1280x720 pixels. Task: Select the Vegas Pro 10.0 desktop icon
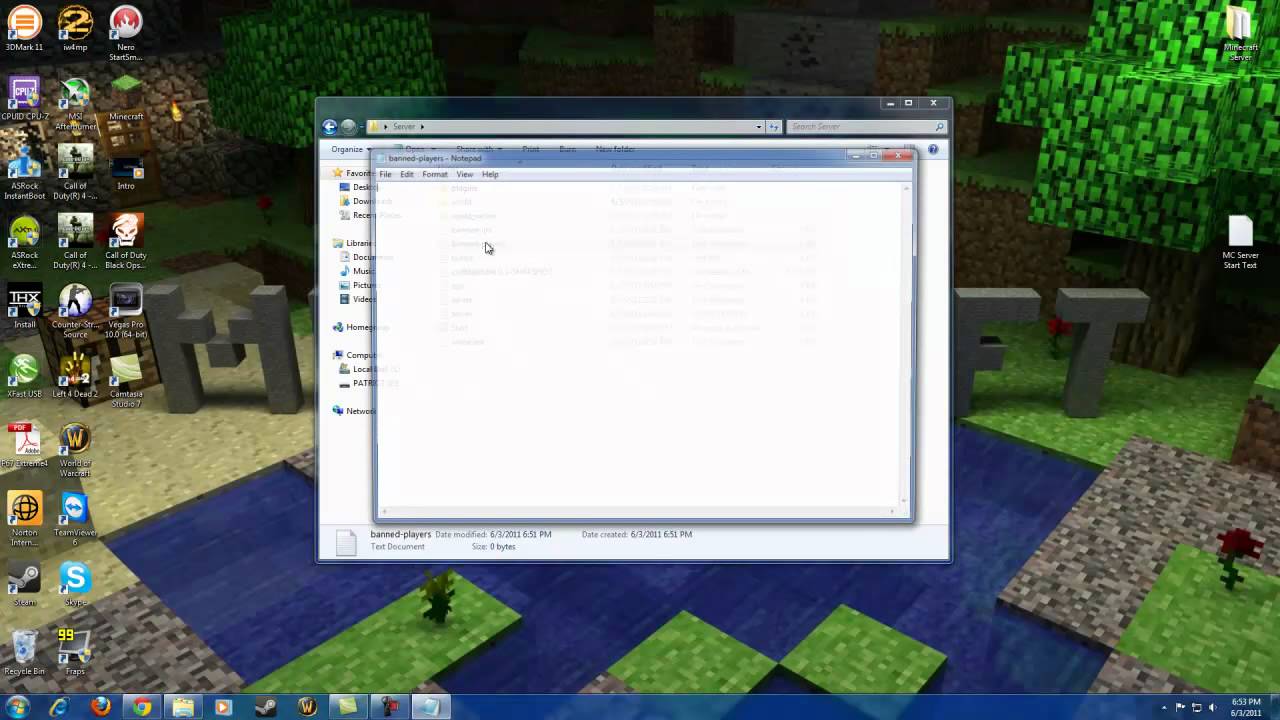click(x=125, y=312)
